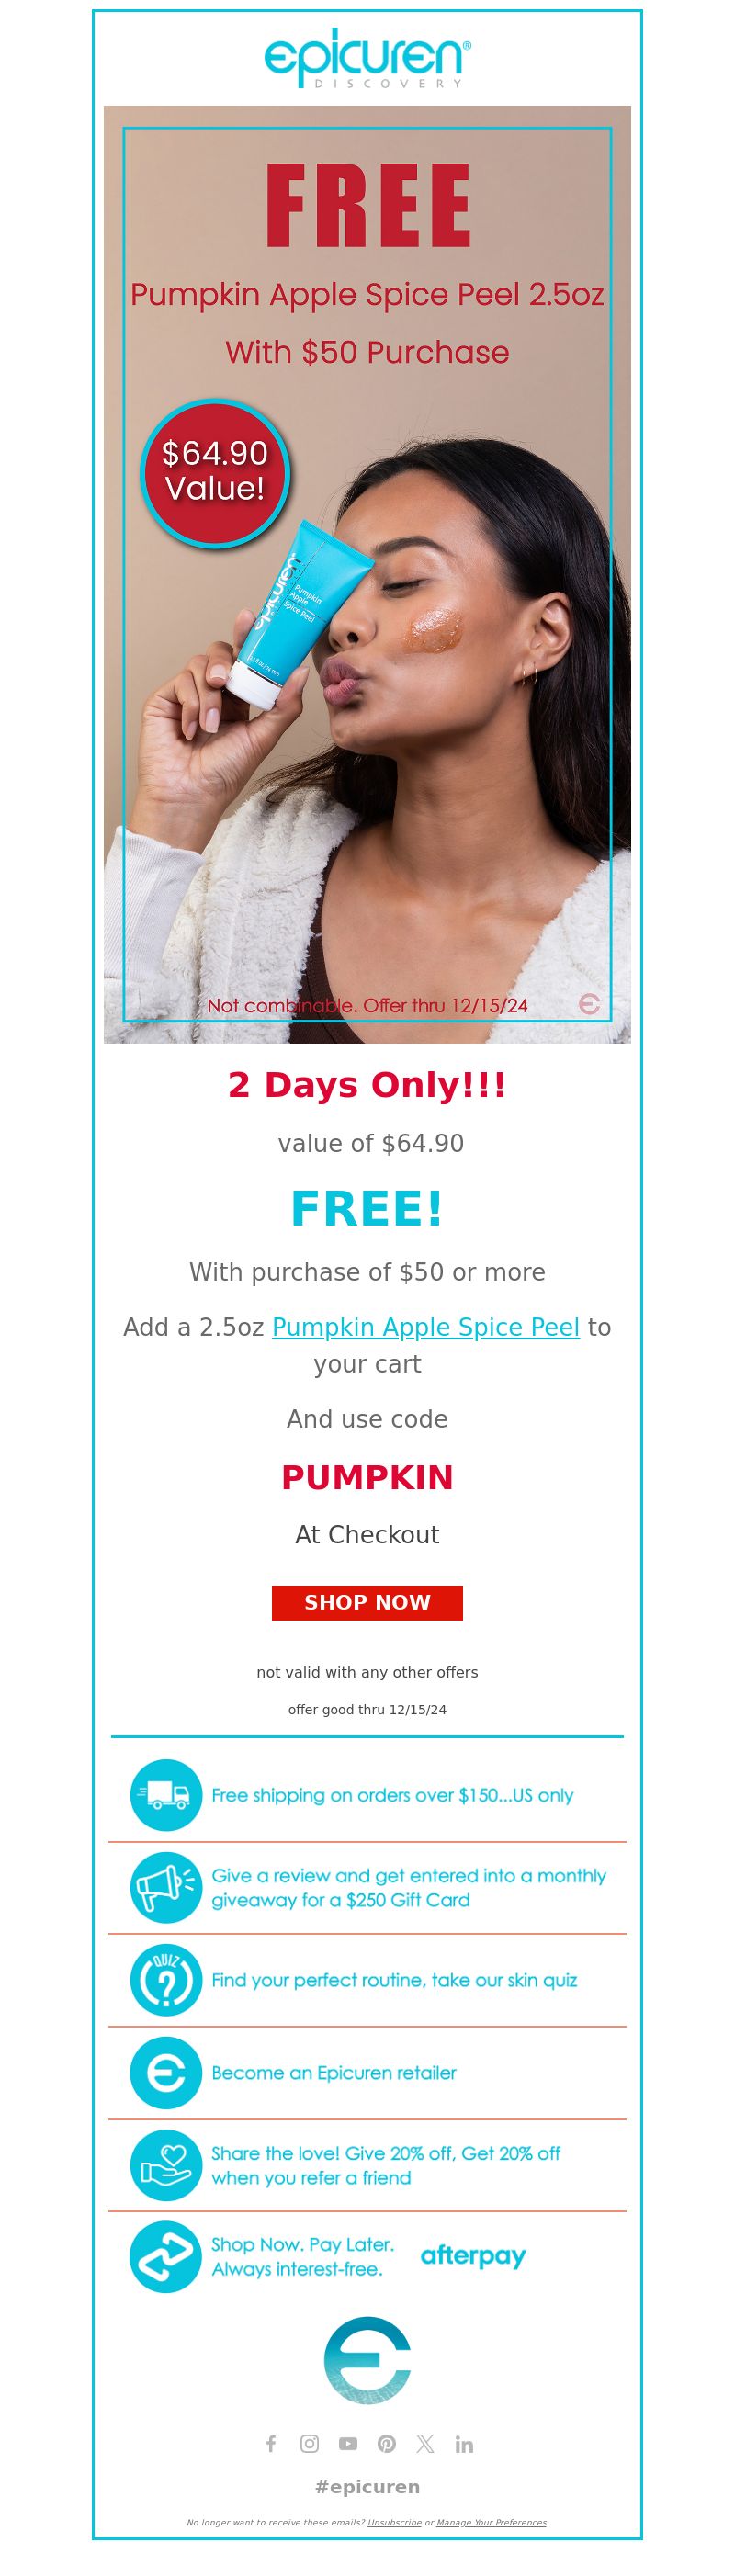Visit the YouTube social icon

click(348, 2443)
